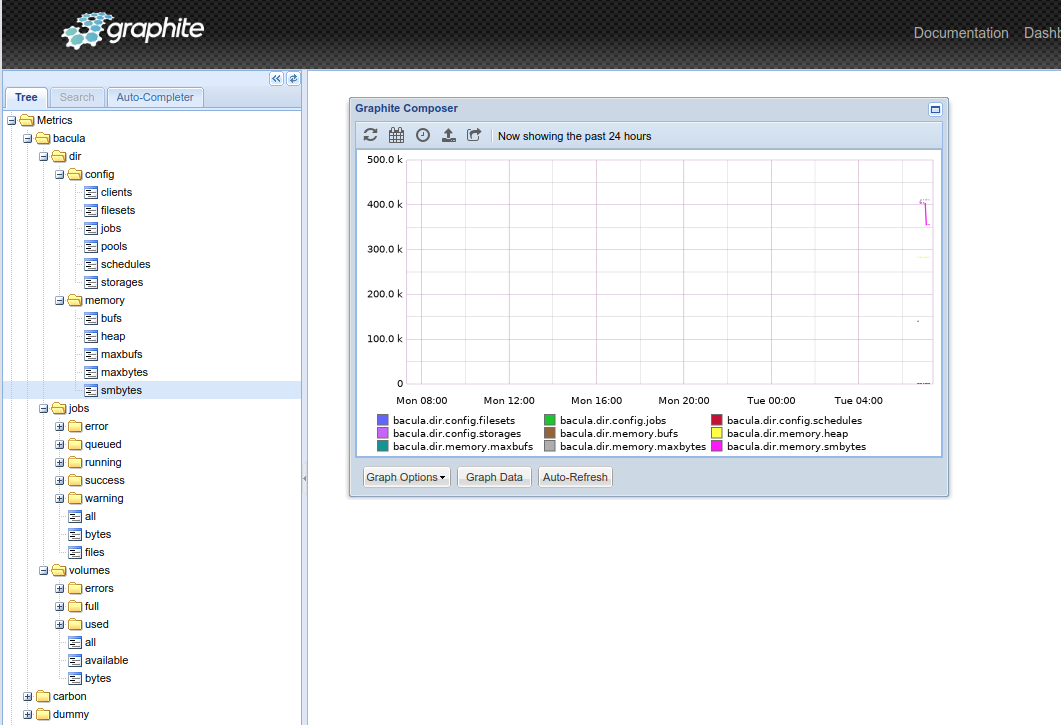The image size is (1061, 725).
Task: Click the dummy folder icon
Action: [43, 714]
